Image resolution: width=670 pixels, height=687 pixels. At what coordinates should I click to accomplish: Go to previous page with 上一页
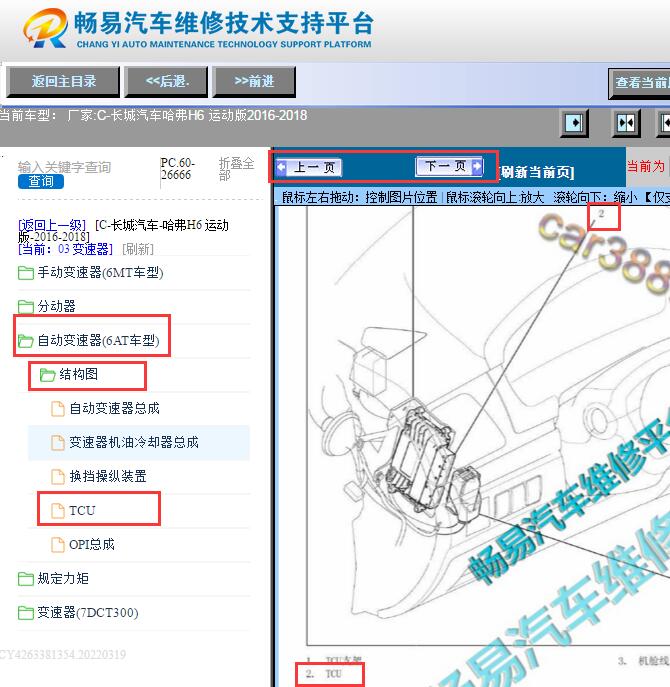pyautogui.click(x=309, y=167)
